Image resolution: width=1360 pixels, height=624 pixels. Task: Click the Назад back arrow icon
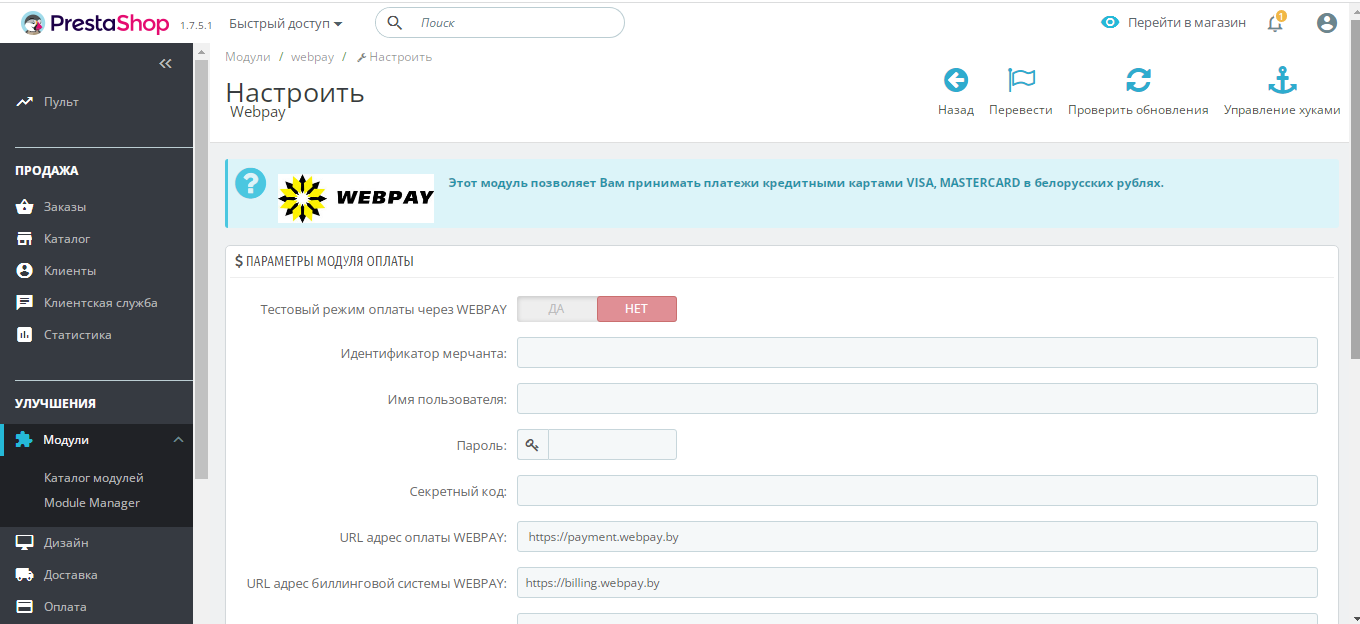[x=956, y=81]
